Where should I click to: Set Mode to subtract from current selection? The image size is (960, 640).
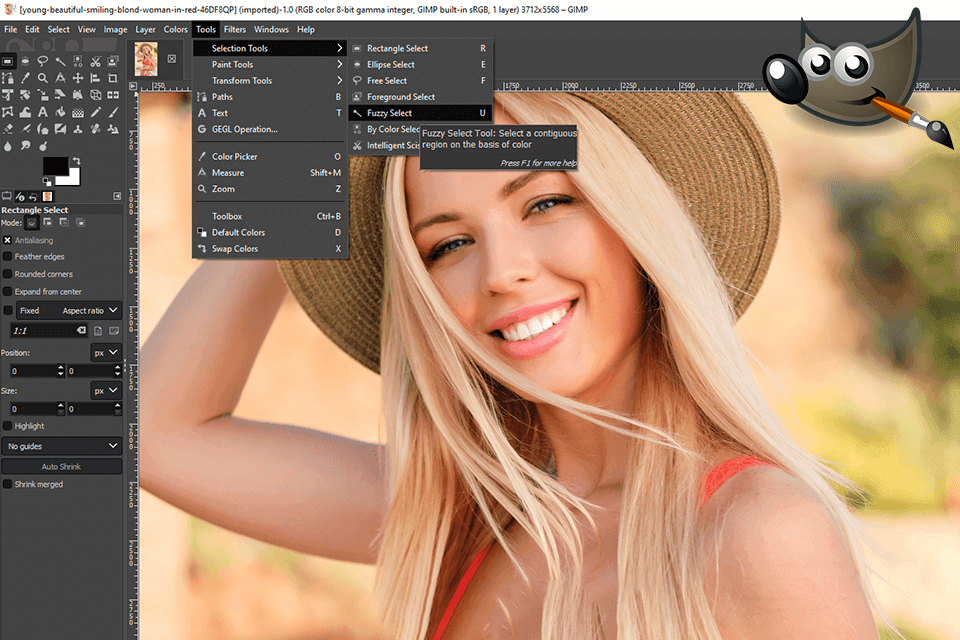pyautogui.click(x=64, y=222)
